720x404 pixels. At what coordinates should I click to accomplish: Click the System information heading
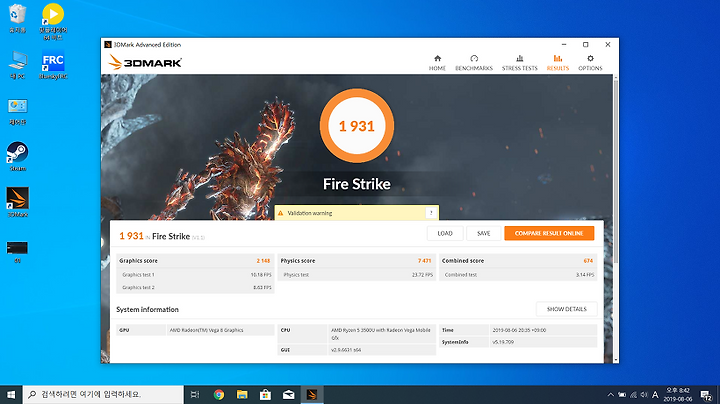147,309
